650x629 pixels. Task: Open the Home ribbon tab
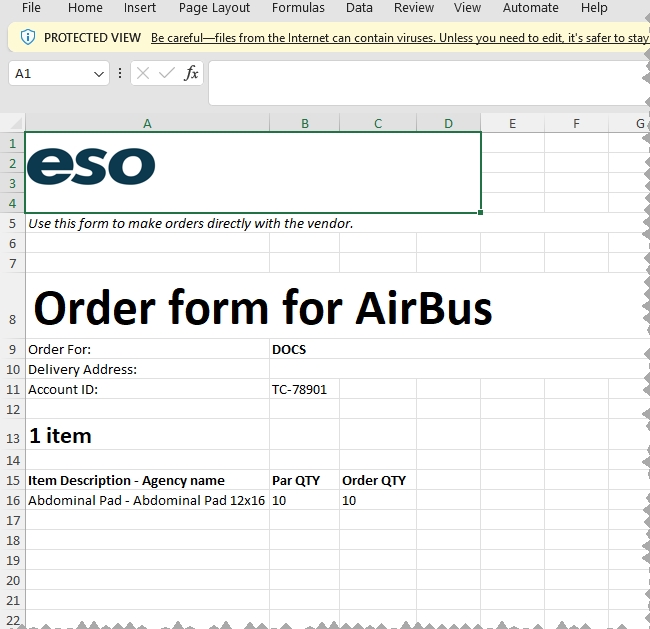click(x=85, y=7)
